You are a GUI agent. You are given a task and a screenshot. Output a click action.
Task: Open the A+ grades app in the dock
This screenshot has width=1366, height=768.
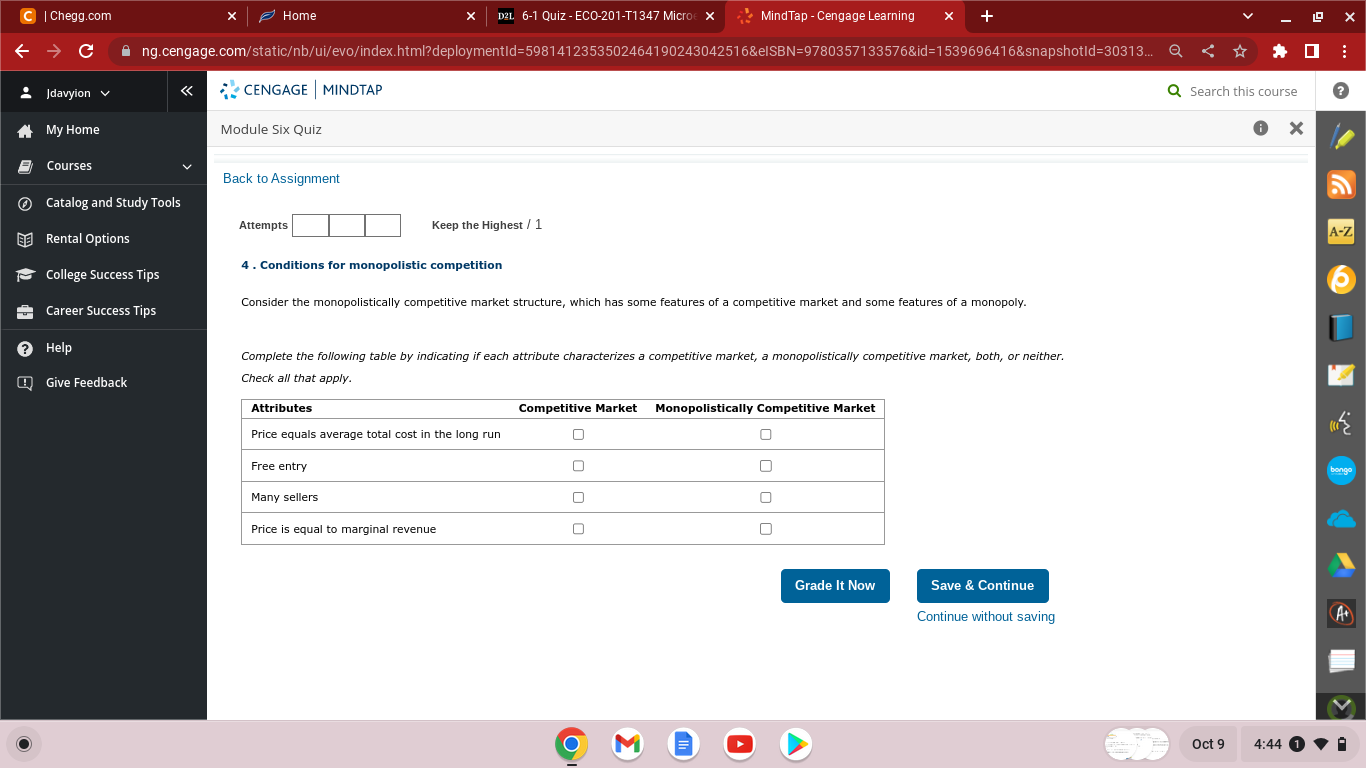(1341, 613)
